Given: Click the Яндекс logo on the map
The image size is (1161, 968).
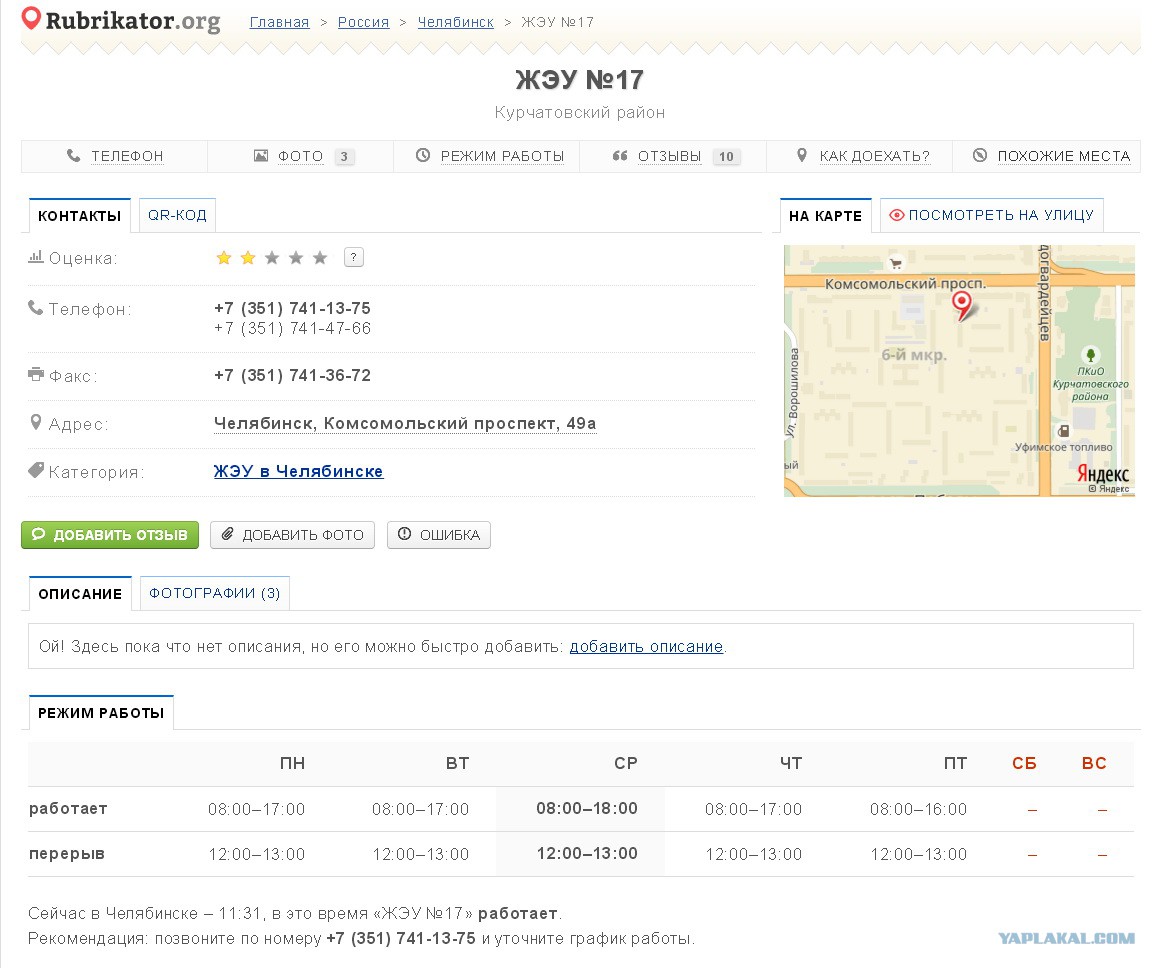Looking at the screenshot, I should coord(1103,473).
